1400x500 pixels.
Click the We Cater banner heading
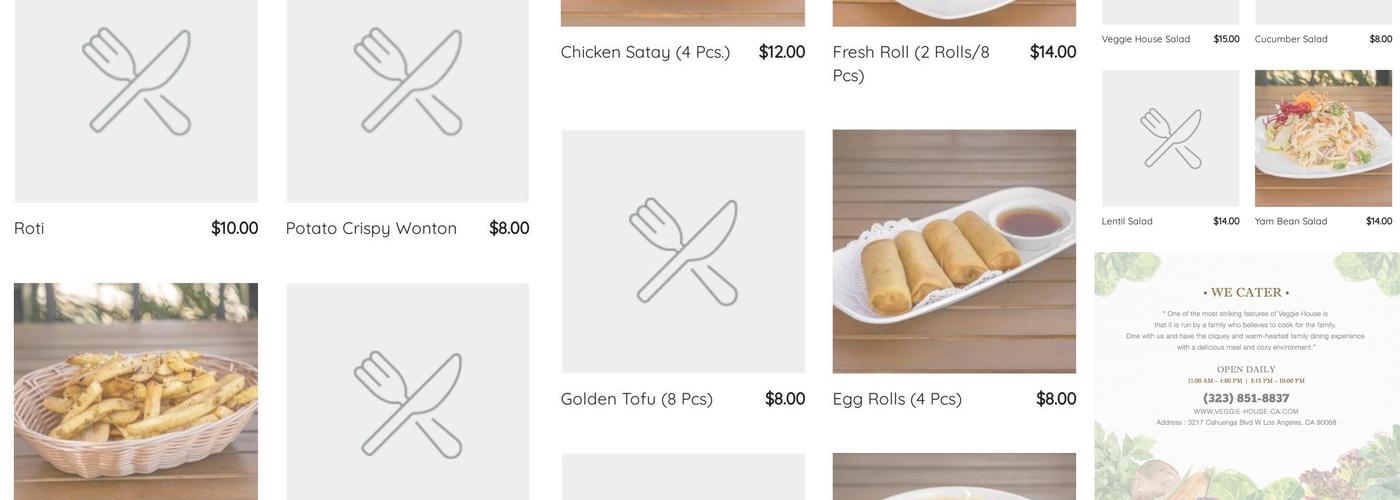click(x=1246, y=293)
